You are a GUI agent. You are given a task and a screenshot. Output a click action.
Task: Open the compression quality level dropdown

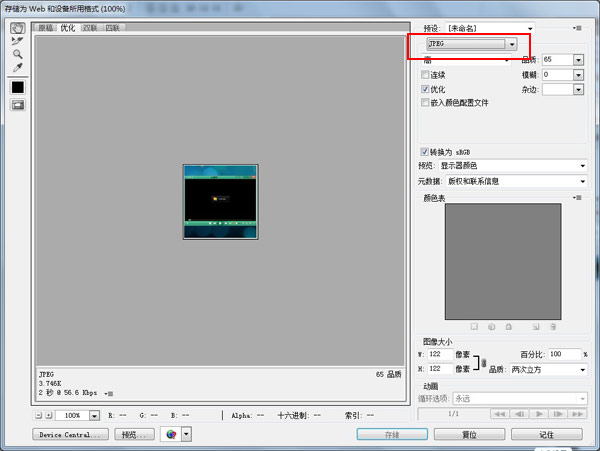pyautogui.click(x=466, y=60)
